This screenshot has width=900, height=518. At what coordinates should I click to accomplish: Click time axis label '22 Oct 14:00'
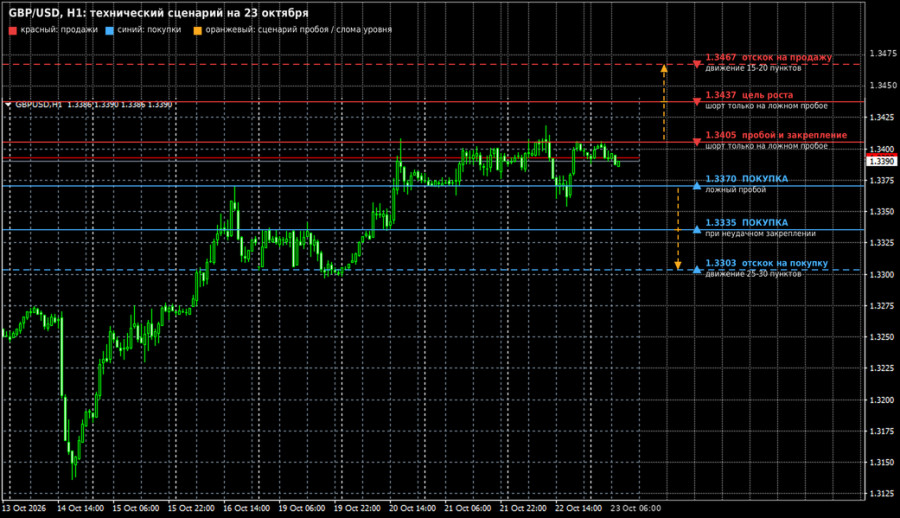579,508
